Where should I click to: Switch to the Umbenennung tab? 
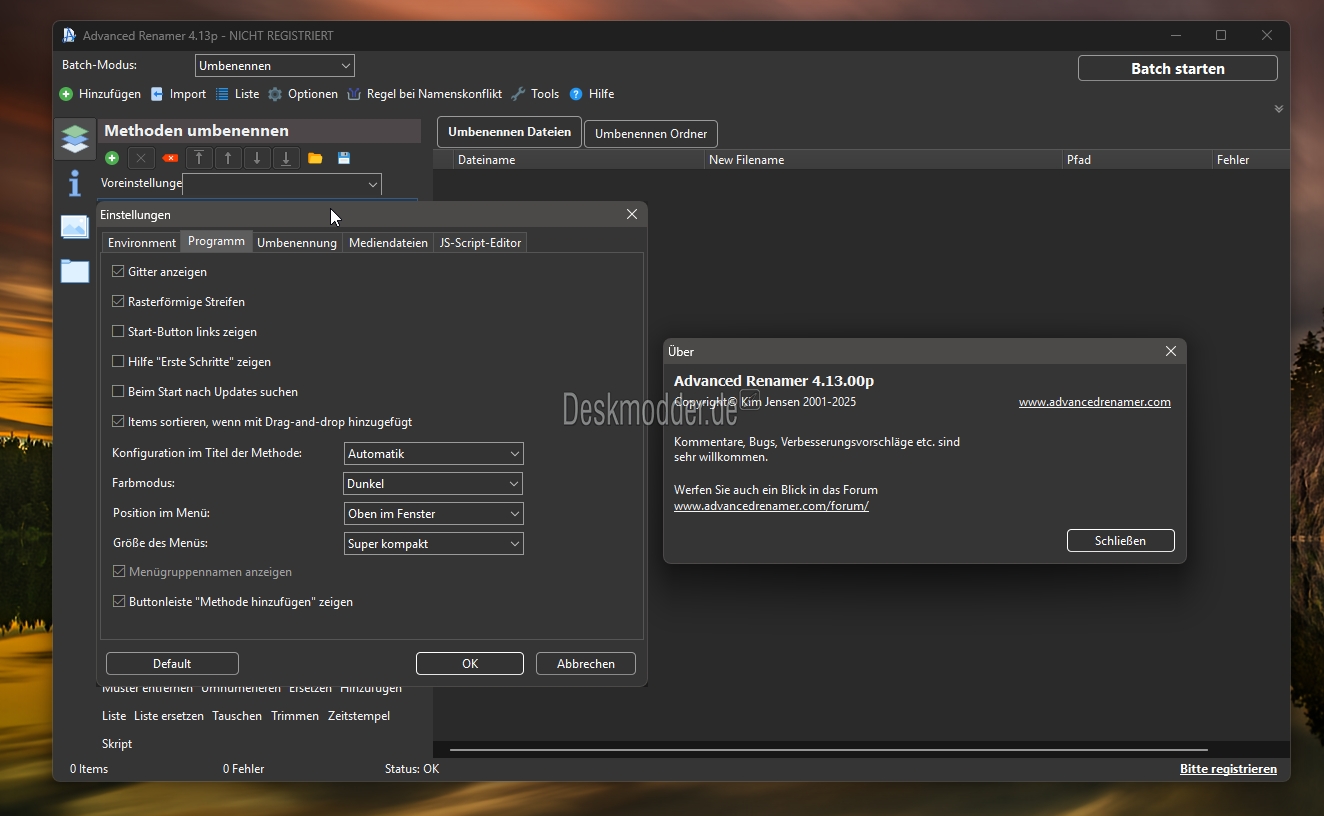point(297,242)
